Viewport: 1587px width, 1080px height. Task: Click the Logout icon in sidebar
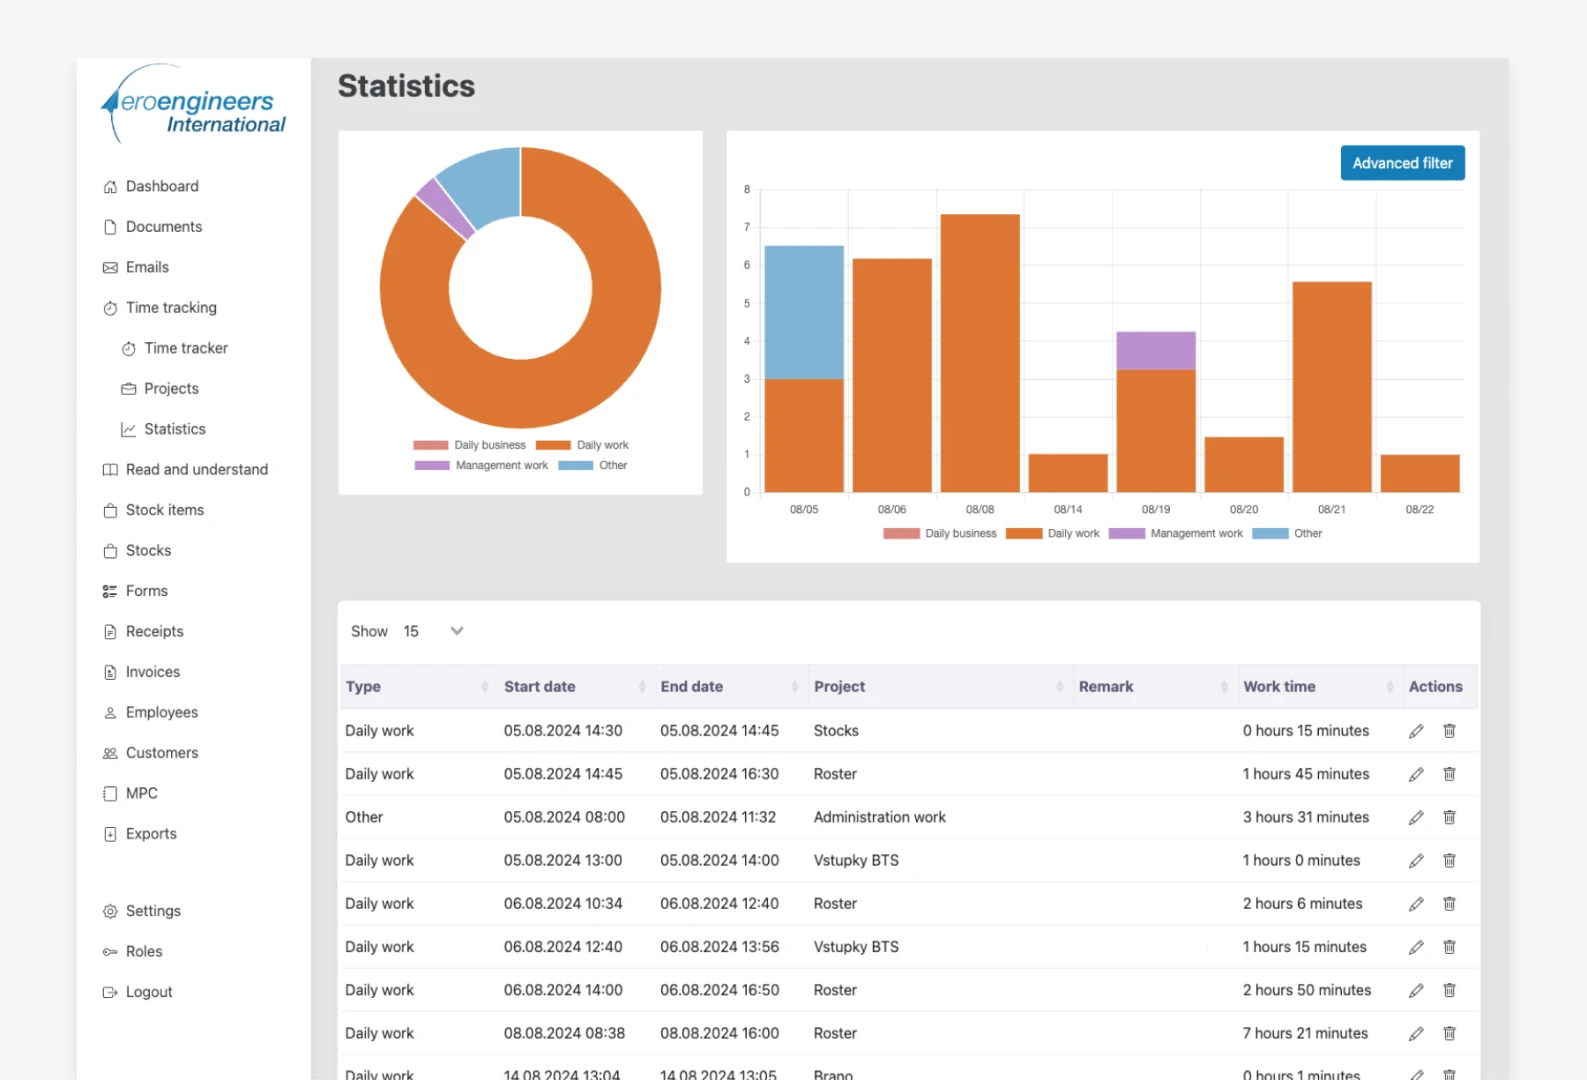click(x=110, y=992)
